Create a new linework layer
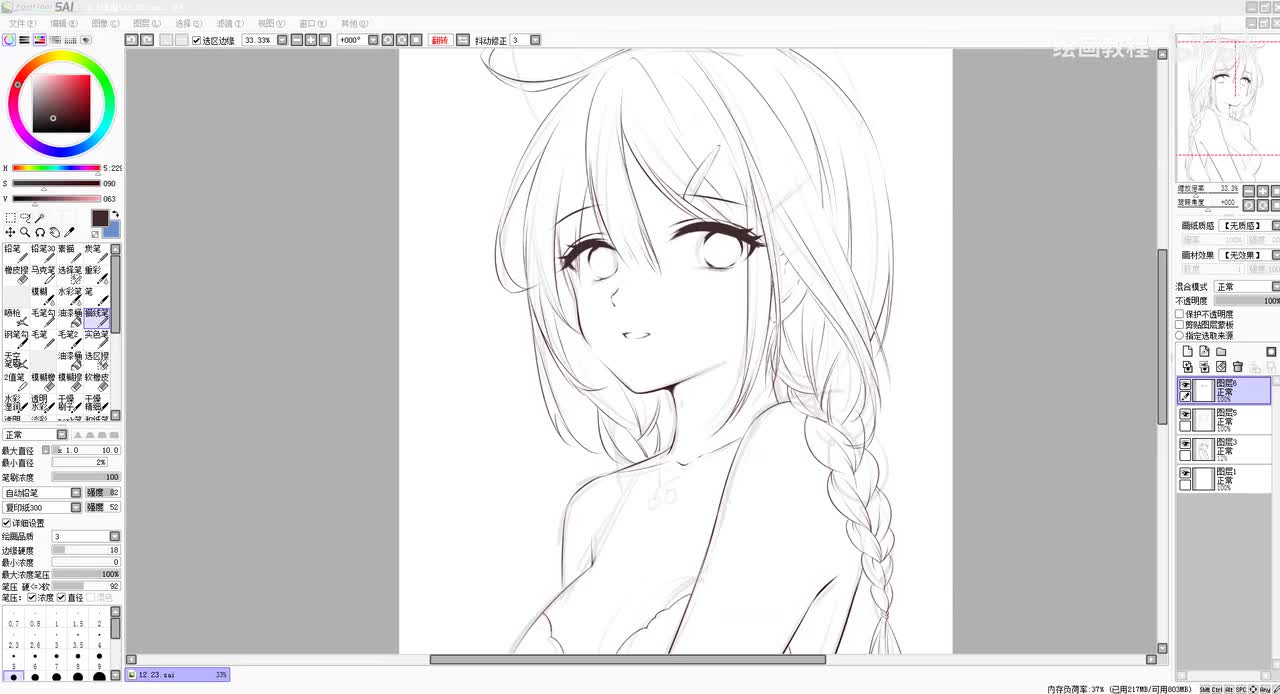 pos(1204,351)
